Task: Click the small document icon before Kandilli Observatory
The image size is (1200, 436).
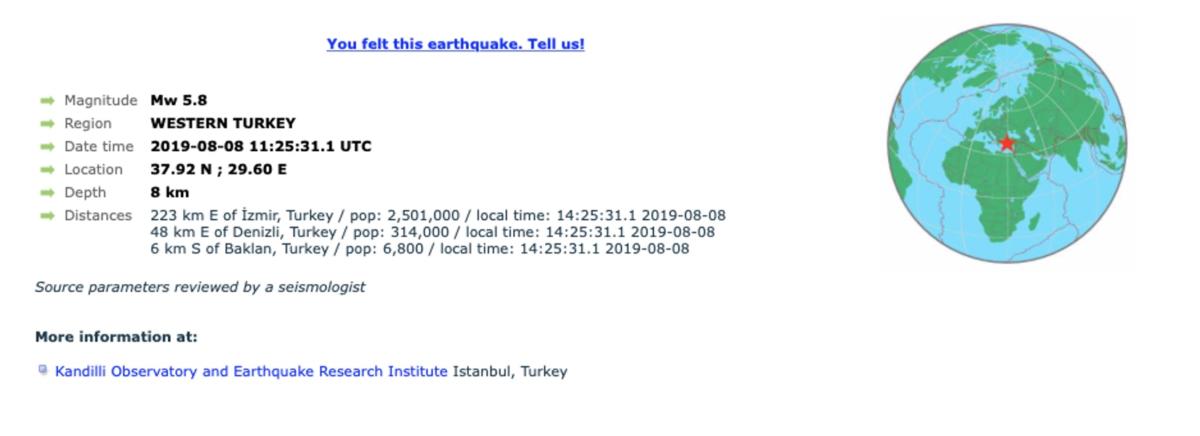Action: pos(42,370)
